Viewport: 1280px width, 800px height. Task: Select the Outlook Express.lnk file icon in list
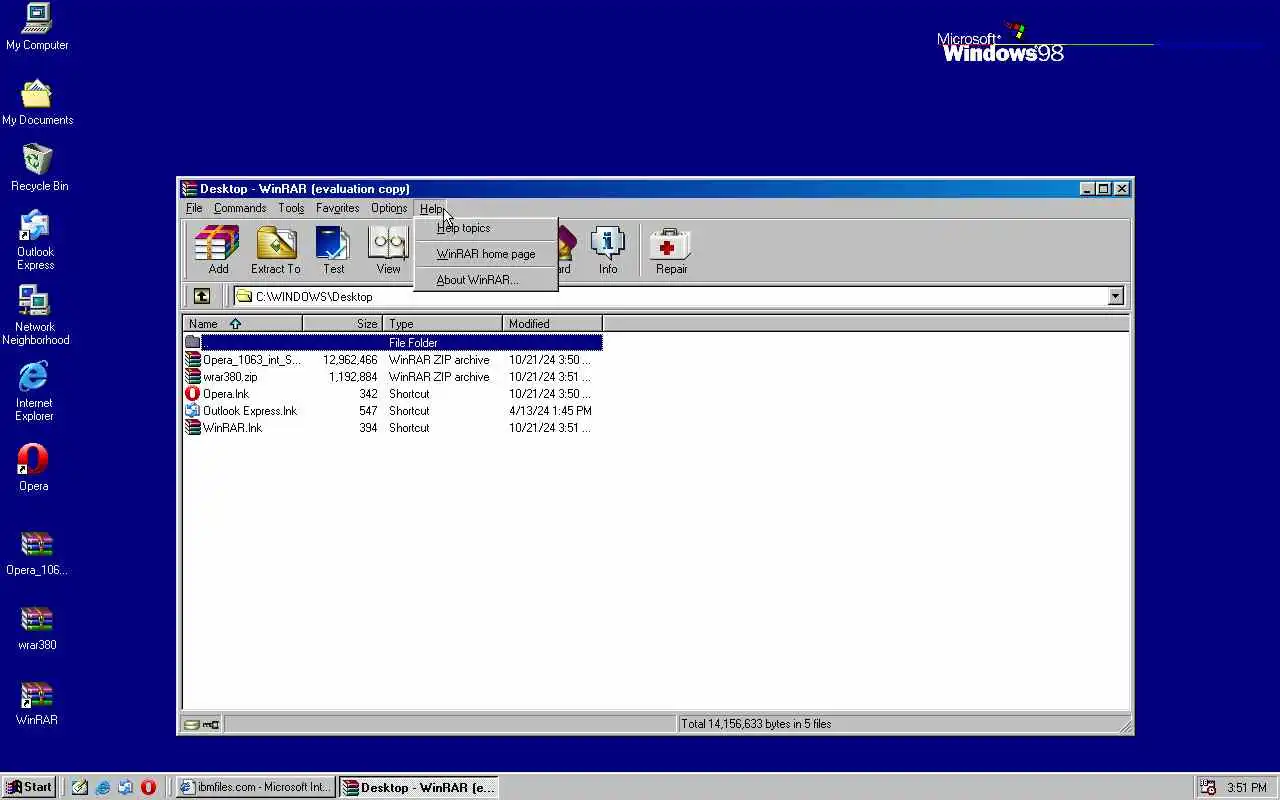pos(193,410)
